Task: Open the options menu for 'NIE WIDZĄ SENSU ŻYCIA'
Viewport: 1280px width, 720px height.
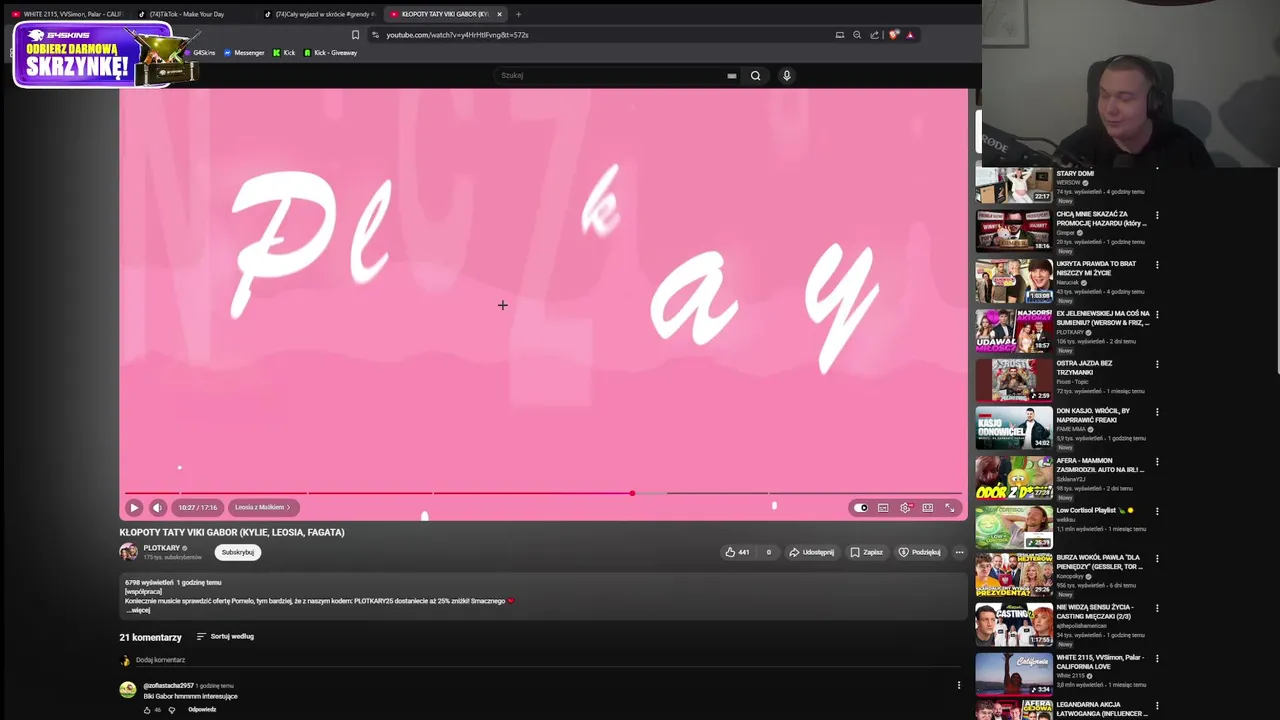Action: [1157, 608]
